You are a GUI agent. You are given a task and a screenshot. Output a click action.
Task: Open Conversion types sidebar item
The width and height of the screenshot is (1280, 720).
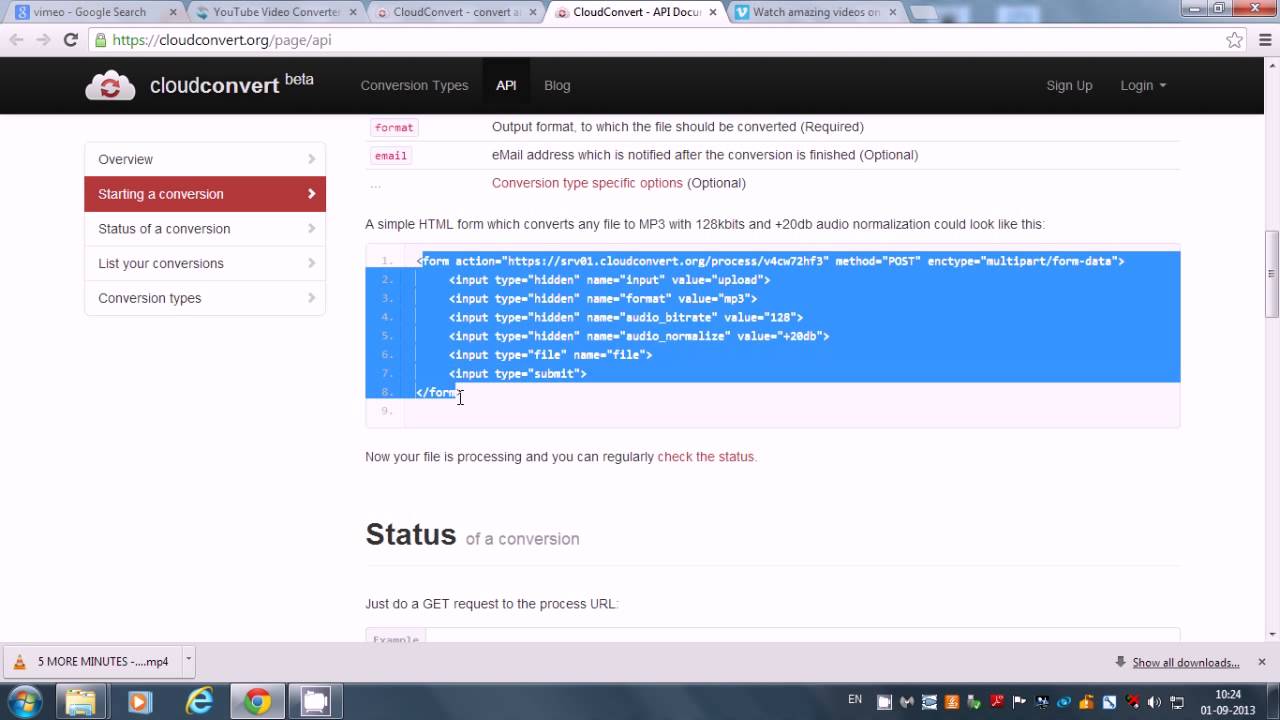pos(205,298)
